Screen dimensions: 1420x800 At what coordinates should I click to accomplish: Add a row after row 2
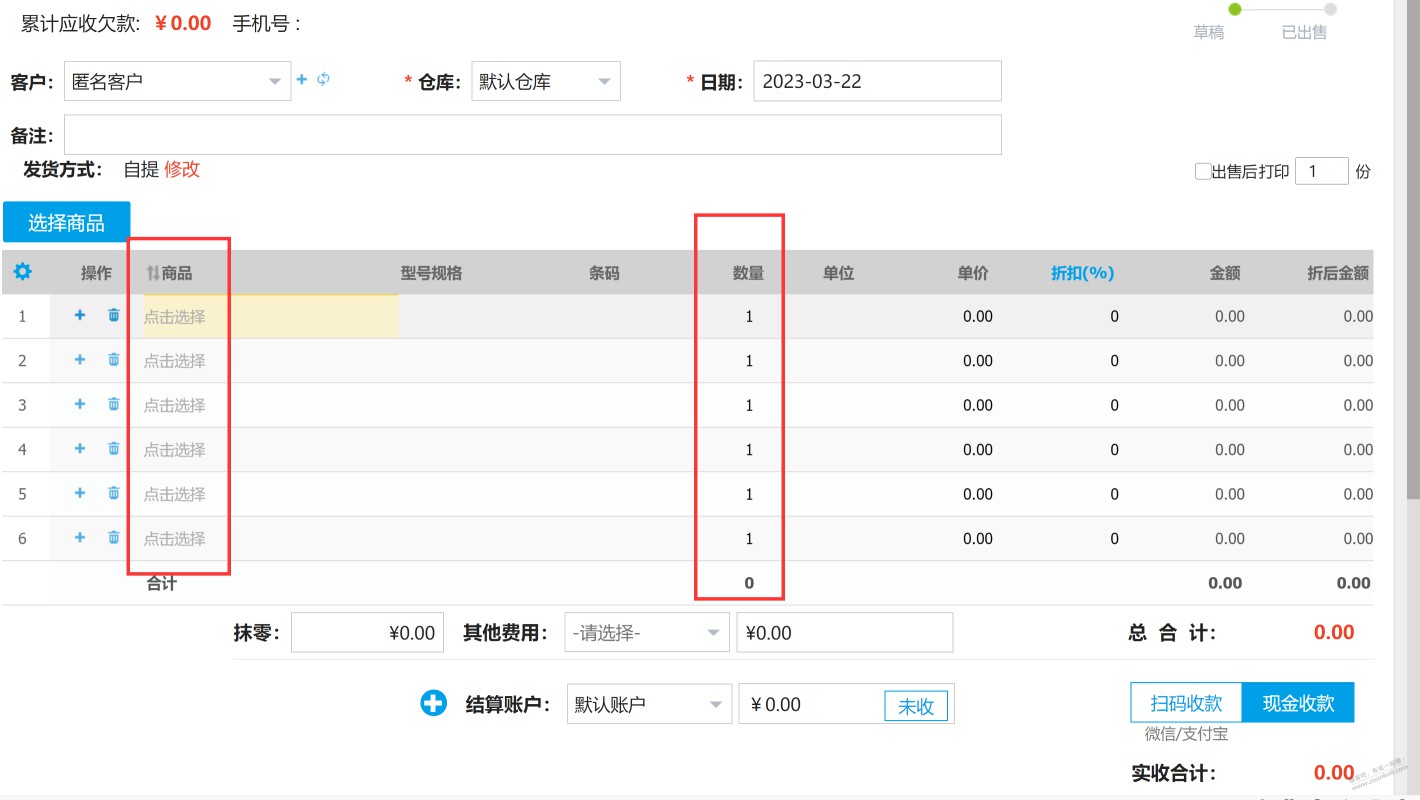coord(80,360)
